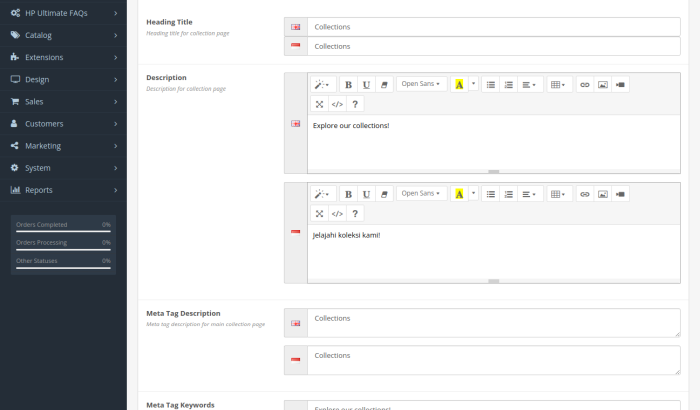
Task: Open the System sidebar menu
Action: [x=63, y=168]
